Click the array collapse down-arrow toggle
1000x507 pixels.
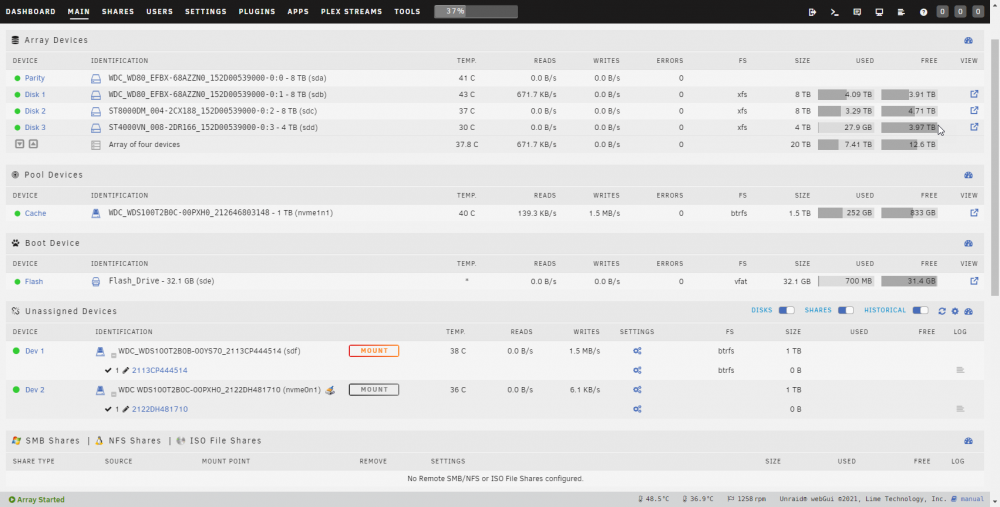[x=20, y=144]
